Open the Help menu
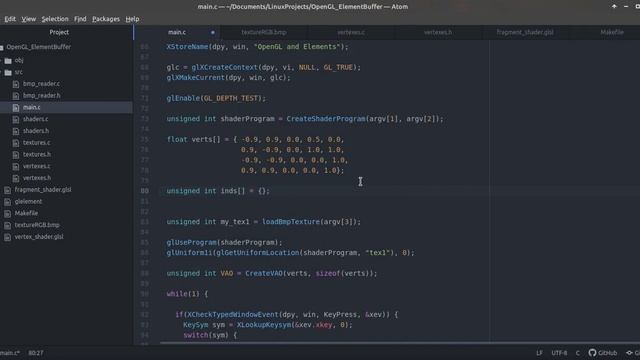 click(132, 19)
